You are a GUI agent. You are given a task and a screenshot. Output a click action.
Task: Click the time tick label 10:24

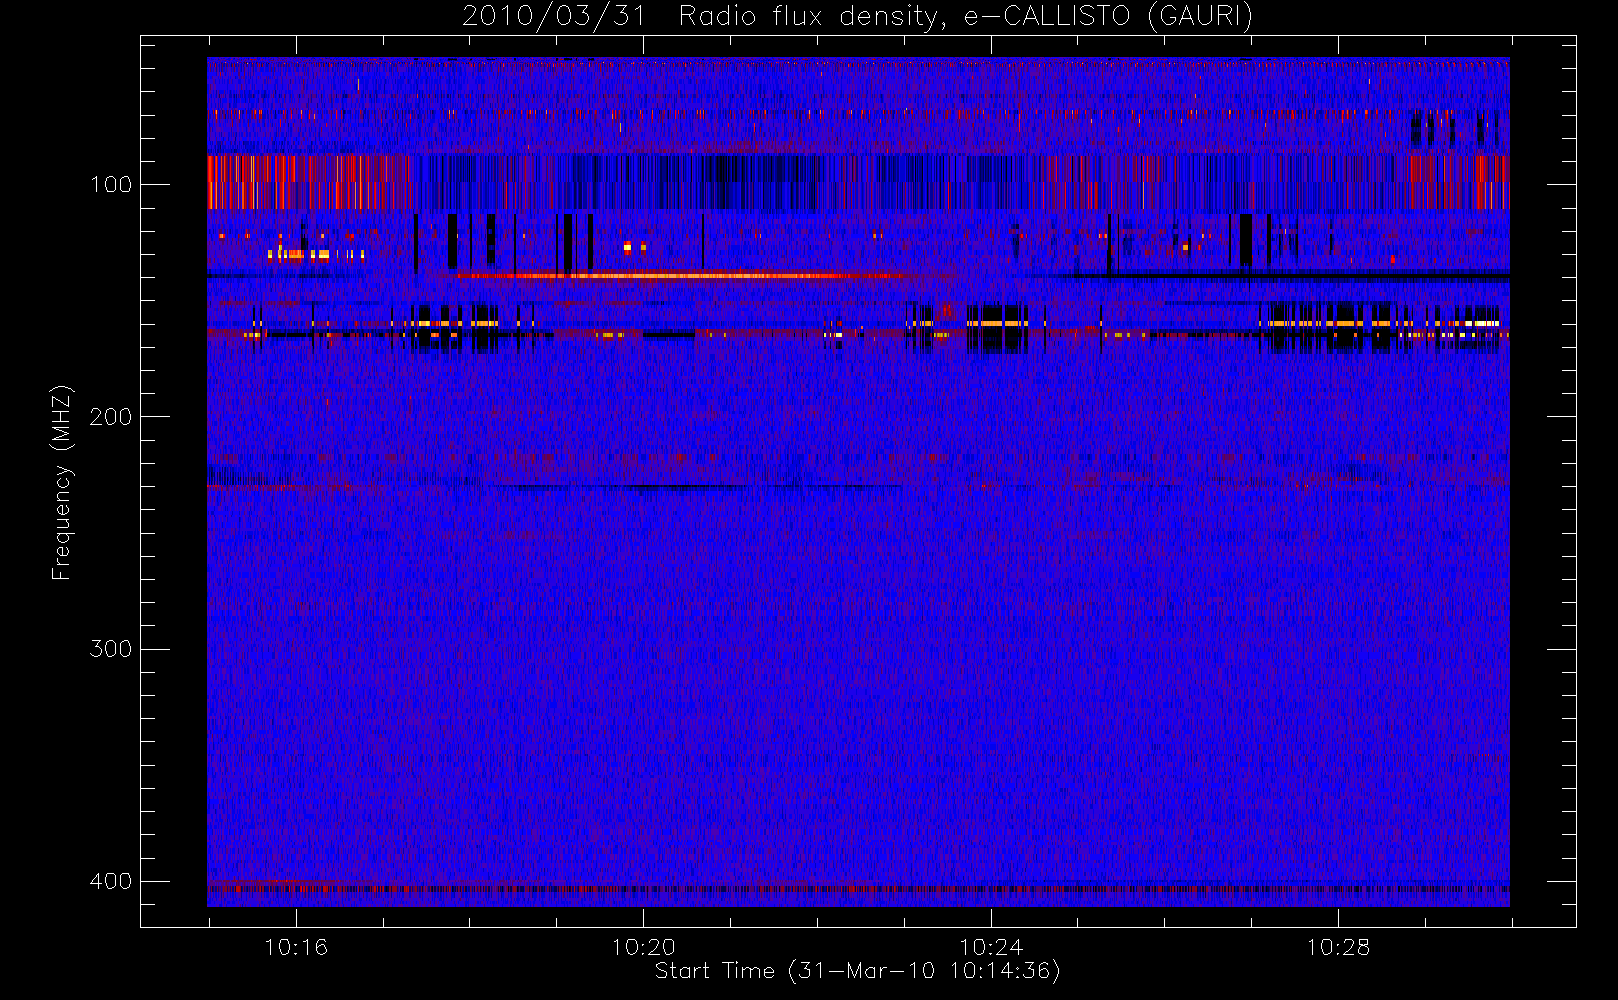coord(991,947)
